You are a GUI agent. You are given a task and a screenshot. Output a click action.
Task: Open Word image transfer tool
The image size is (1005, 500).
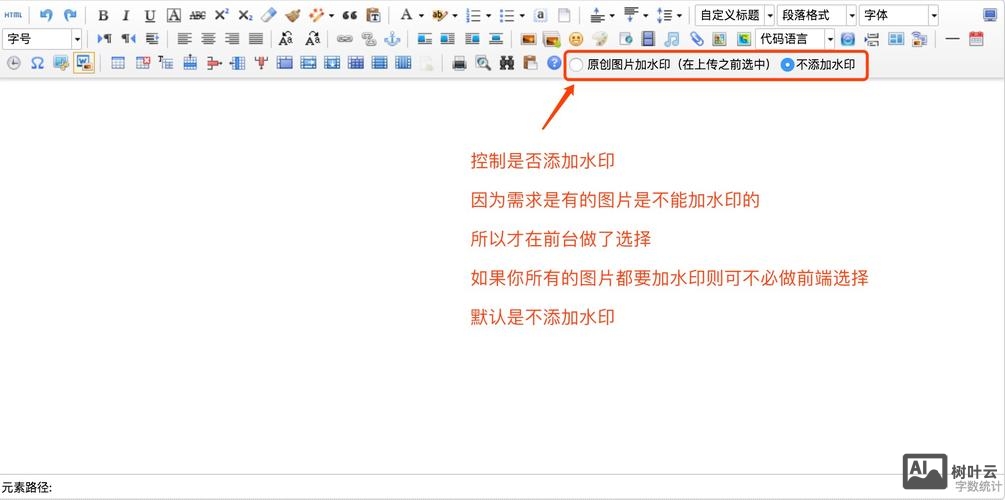(84, 63)
